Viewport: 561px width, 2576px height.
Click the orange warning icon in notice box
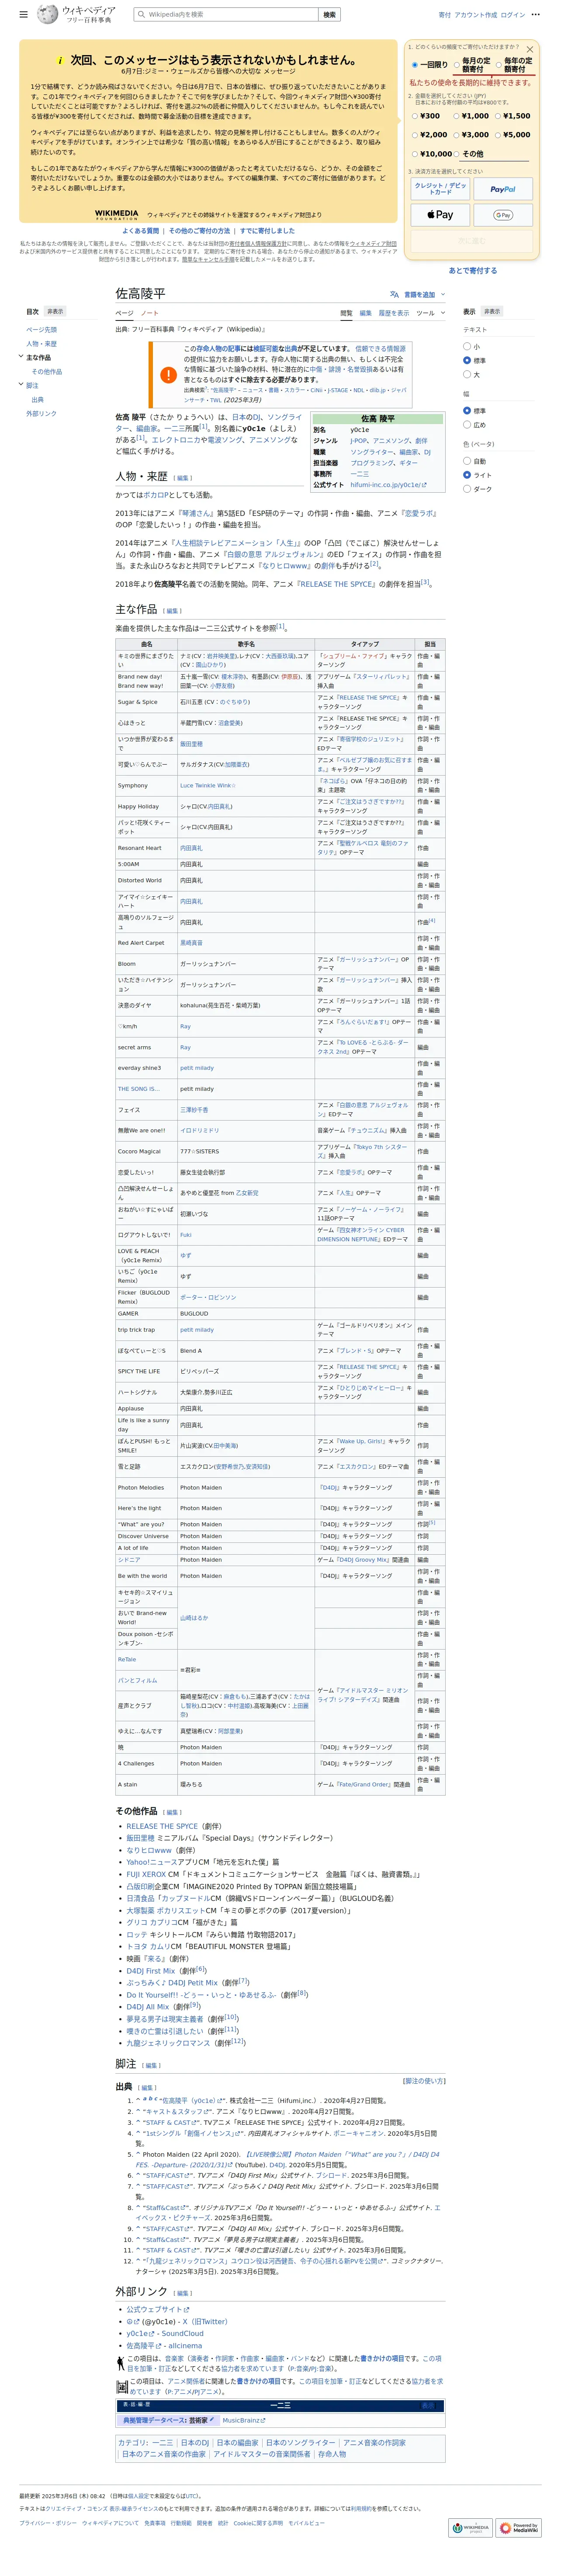168,375
